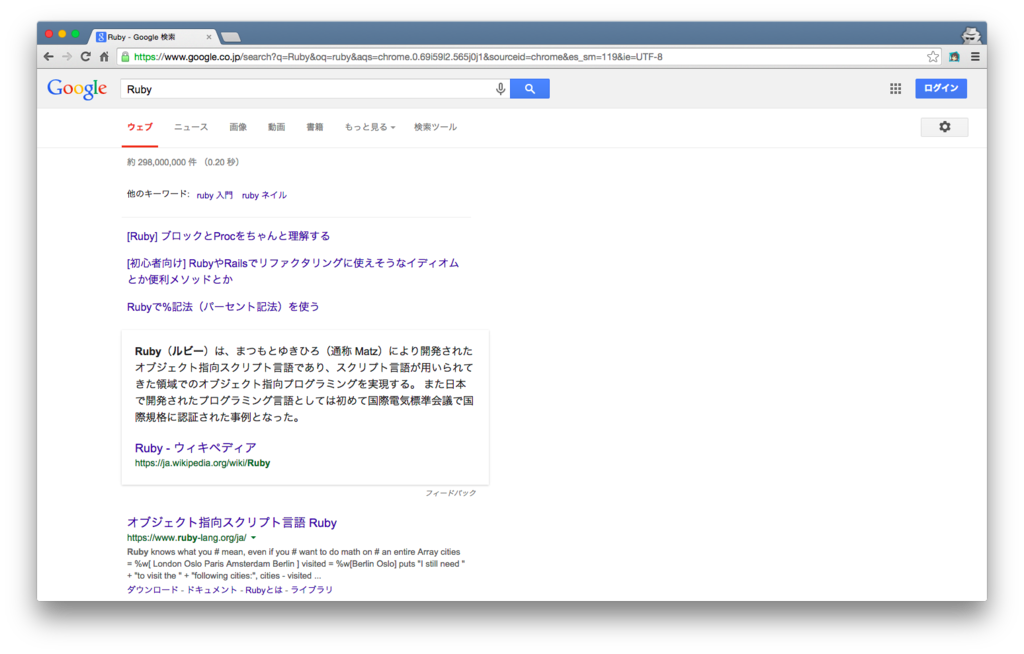This screenshot has width=1024, height=654.
Task: Reload the page with the refresh icon
Action: [86, 57]
